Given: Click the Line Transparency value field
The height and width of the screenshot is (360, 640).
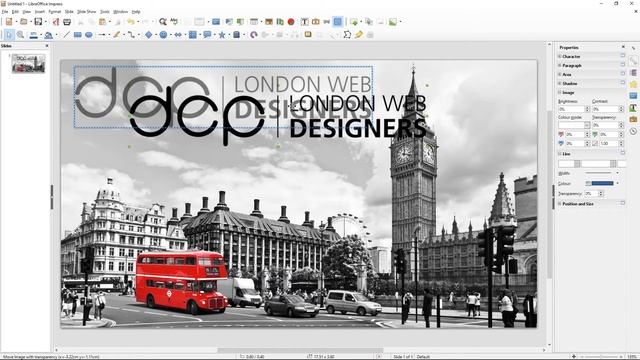Looking at the screenshot, I should (x=591, y=193).
